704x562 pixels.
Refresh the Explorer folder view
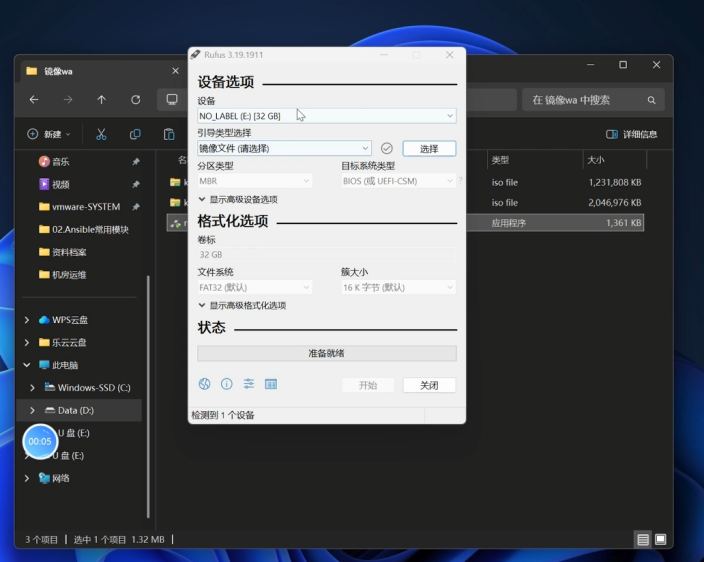pos(136,100)
